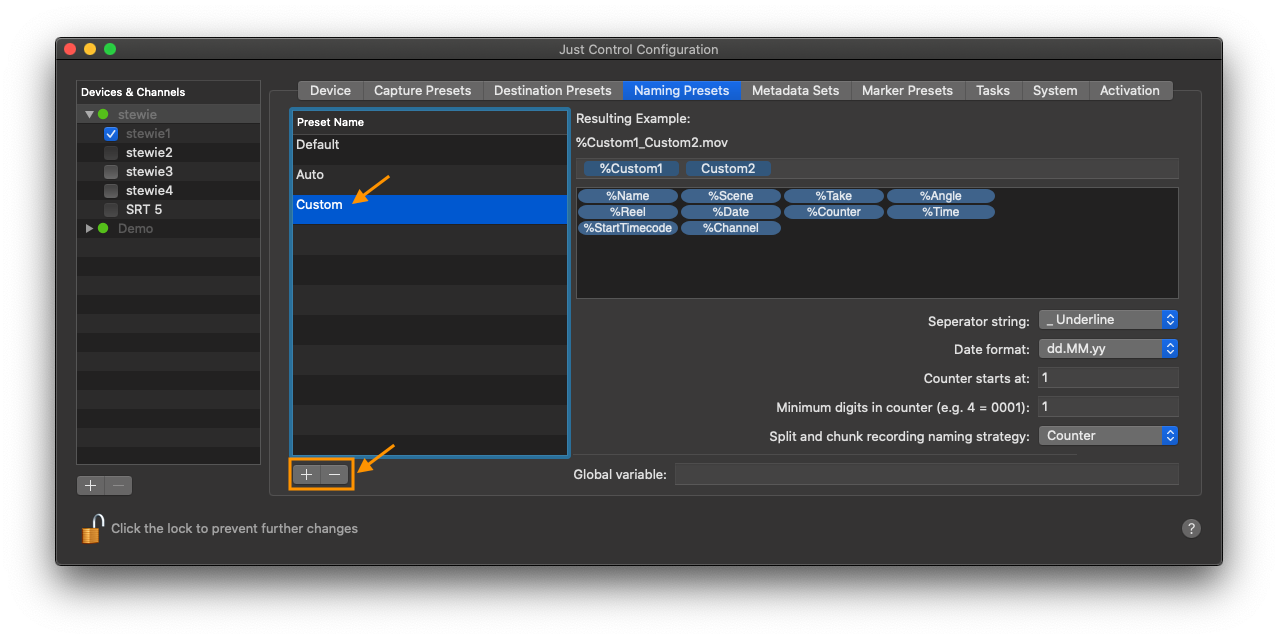
Task: Click the green status dot beside stewie
Action: (x=103, y=114)
